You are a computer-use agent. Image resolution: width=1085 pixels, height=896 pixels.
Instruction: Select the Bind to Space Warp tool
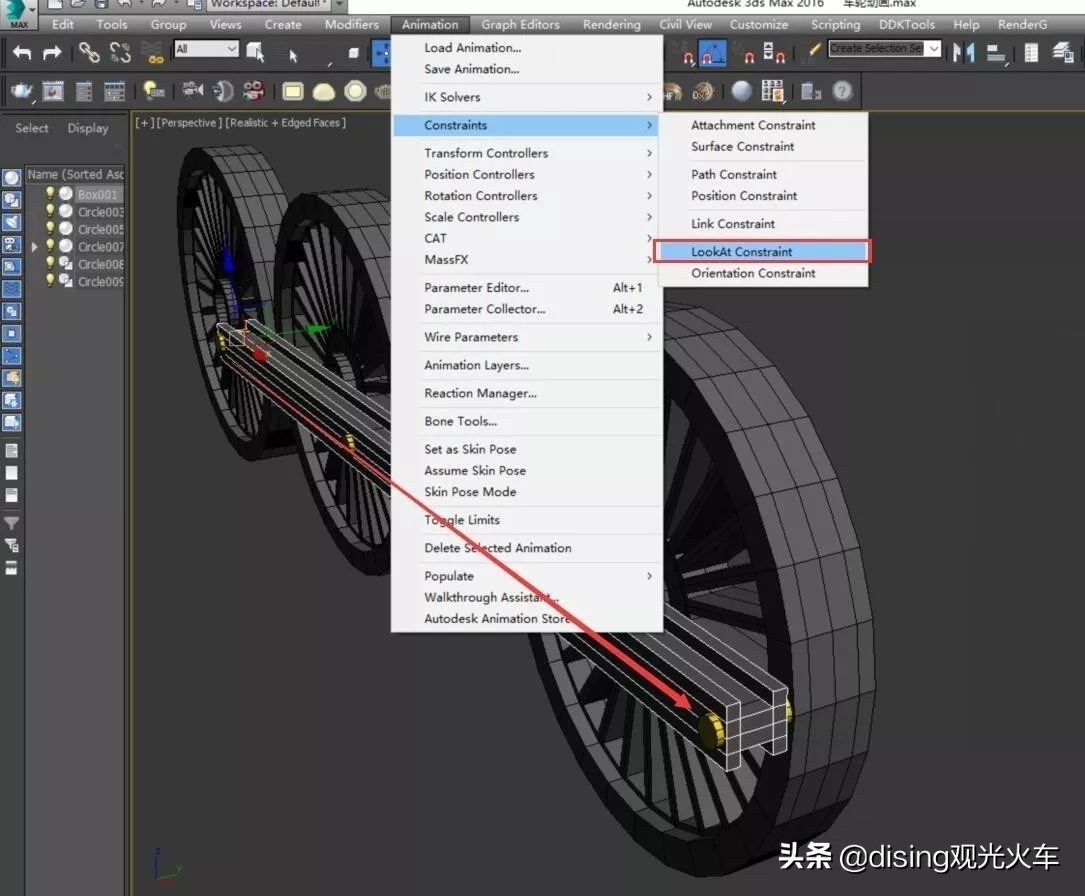coord(153,53)
